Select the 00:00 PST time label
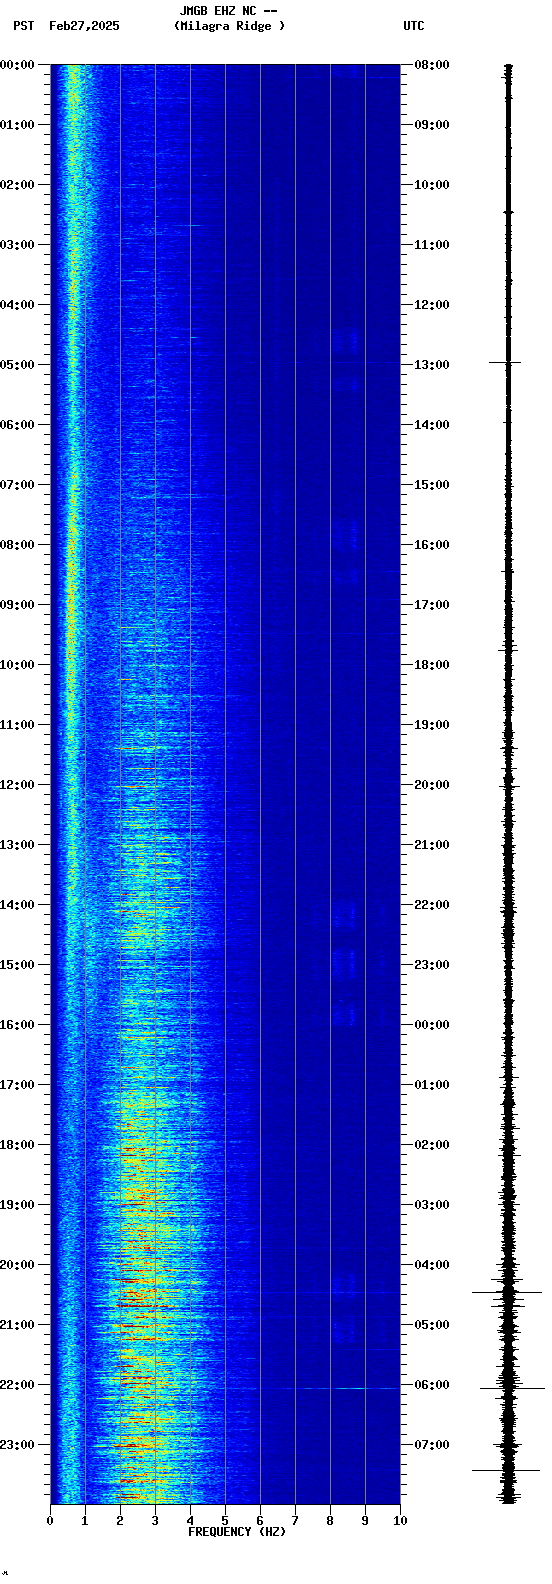 (x=17, y=65)
